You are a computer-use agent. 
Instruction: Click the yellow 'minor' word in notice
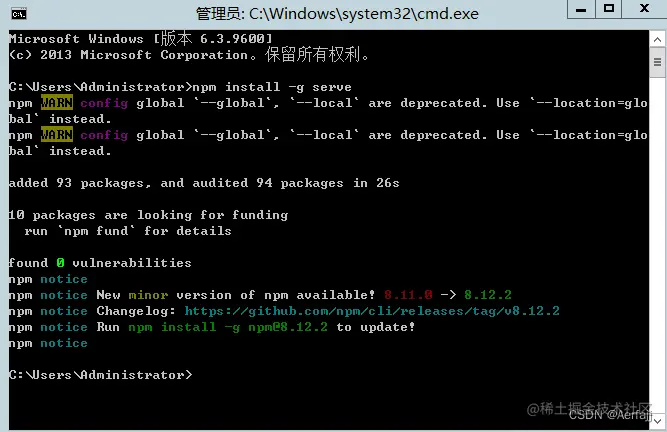(x=148, y=295)
